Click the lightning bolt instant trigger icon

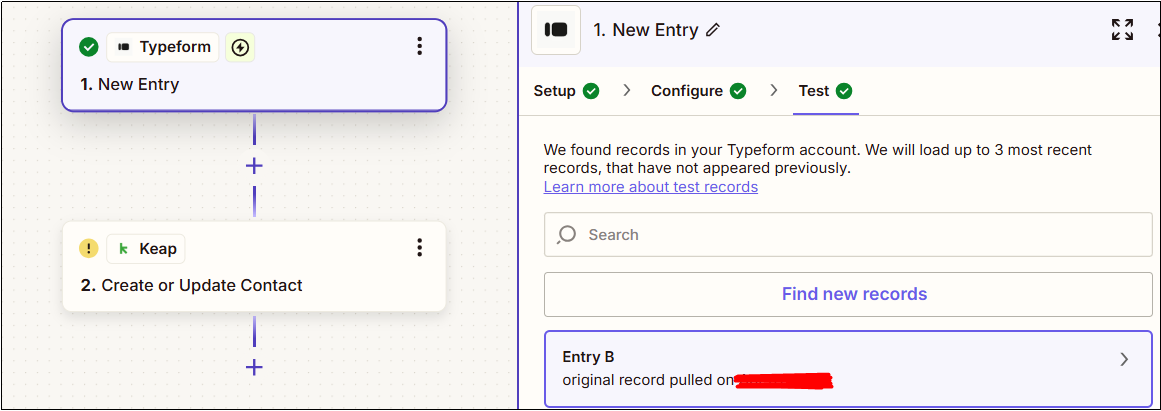click(x=240, y=47)
